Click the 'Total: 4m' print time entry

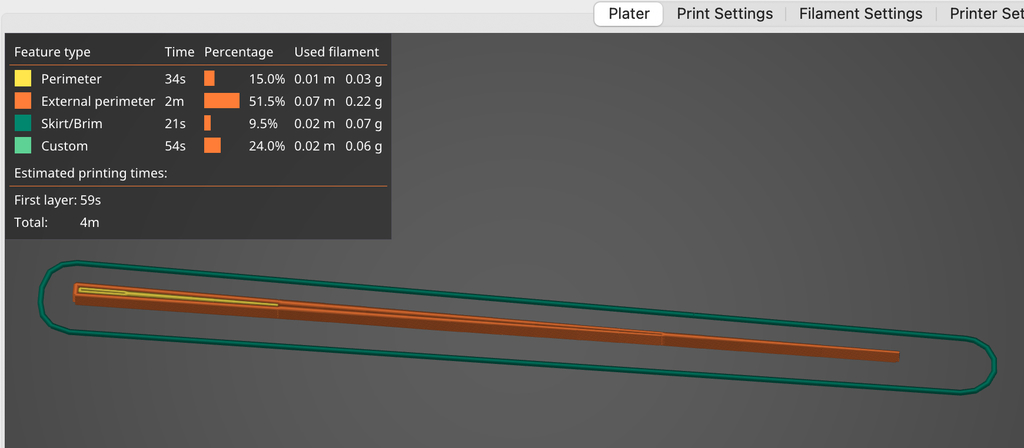57,223
